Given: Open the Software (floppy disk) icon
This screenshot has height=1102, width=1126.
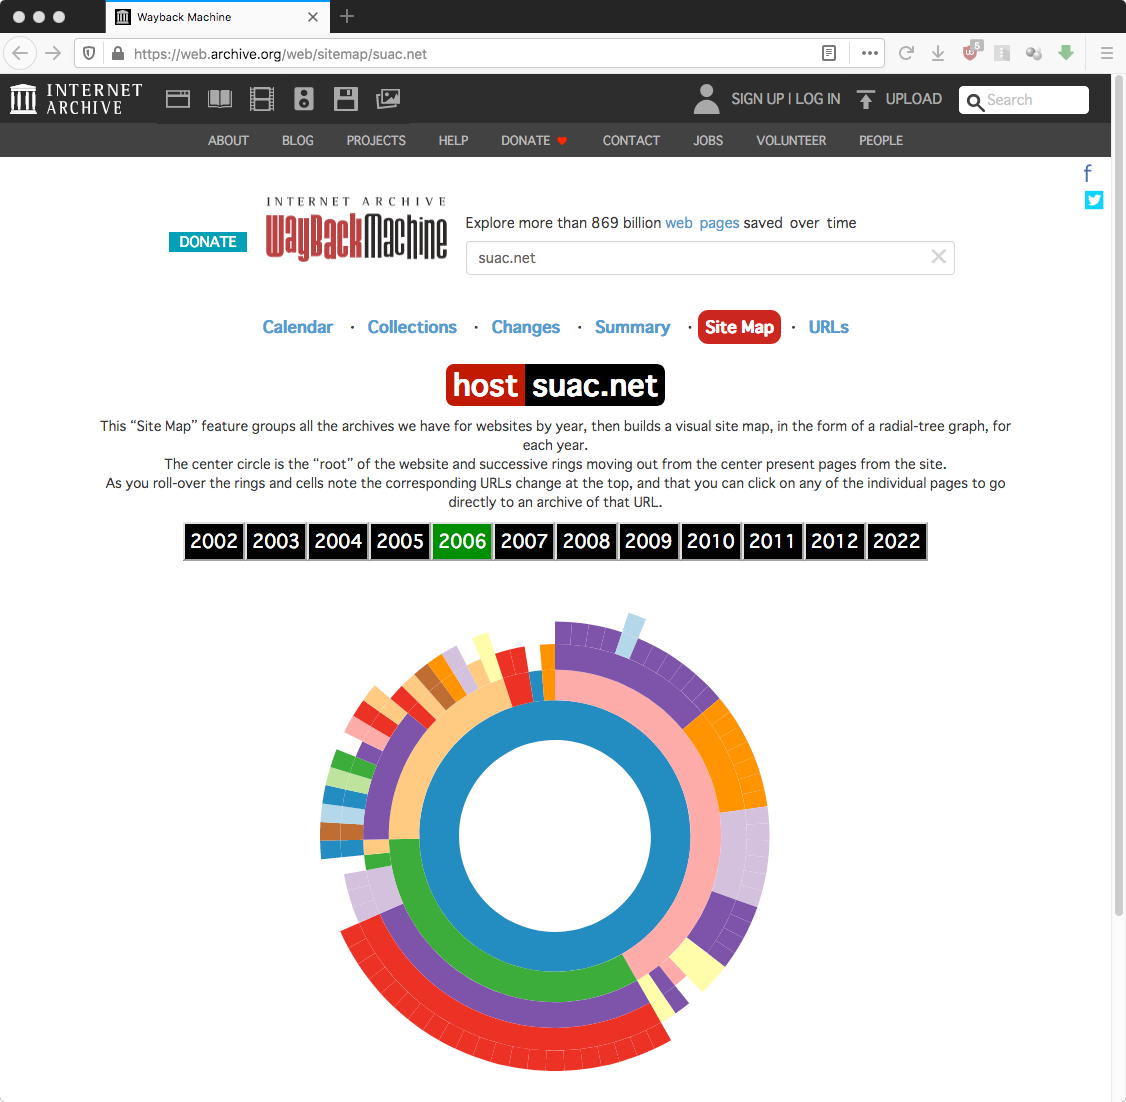Looking at the screenshot, I should pos(345,98).
